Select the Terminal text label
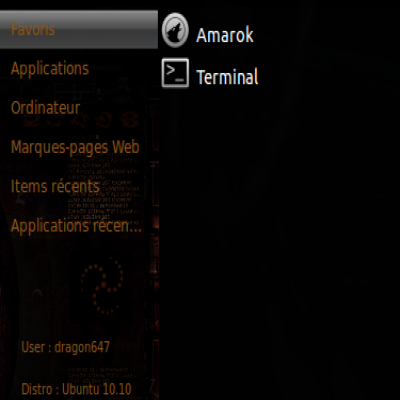 coord(227,77)
